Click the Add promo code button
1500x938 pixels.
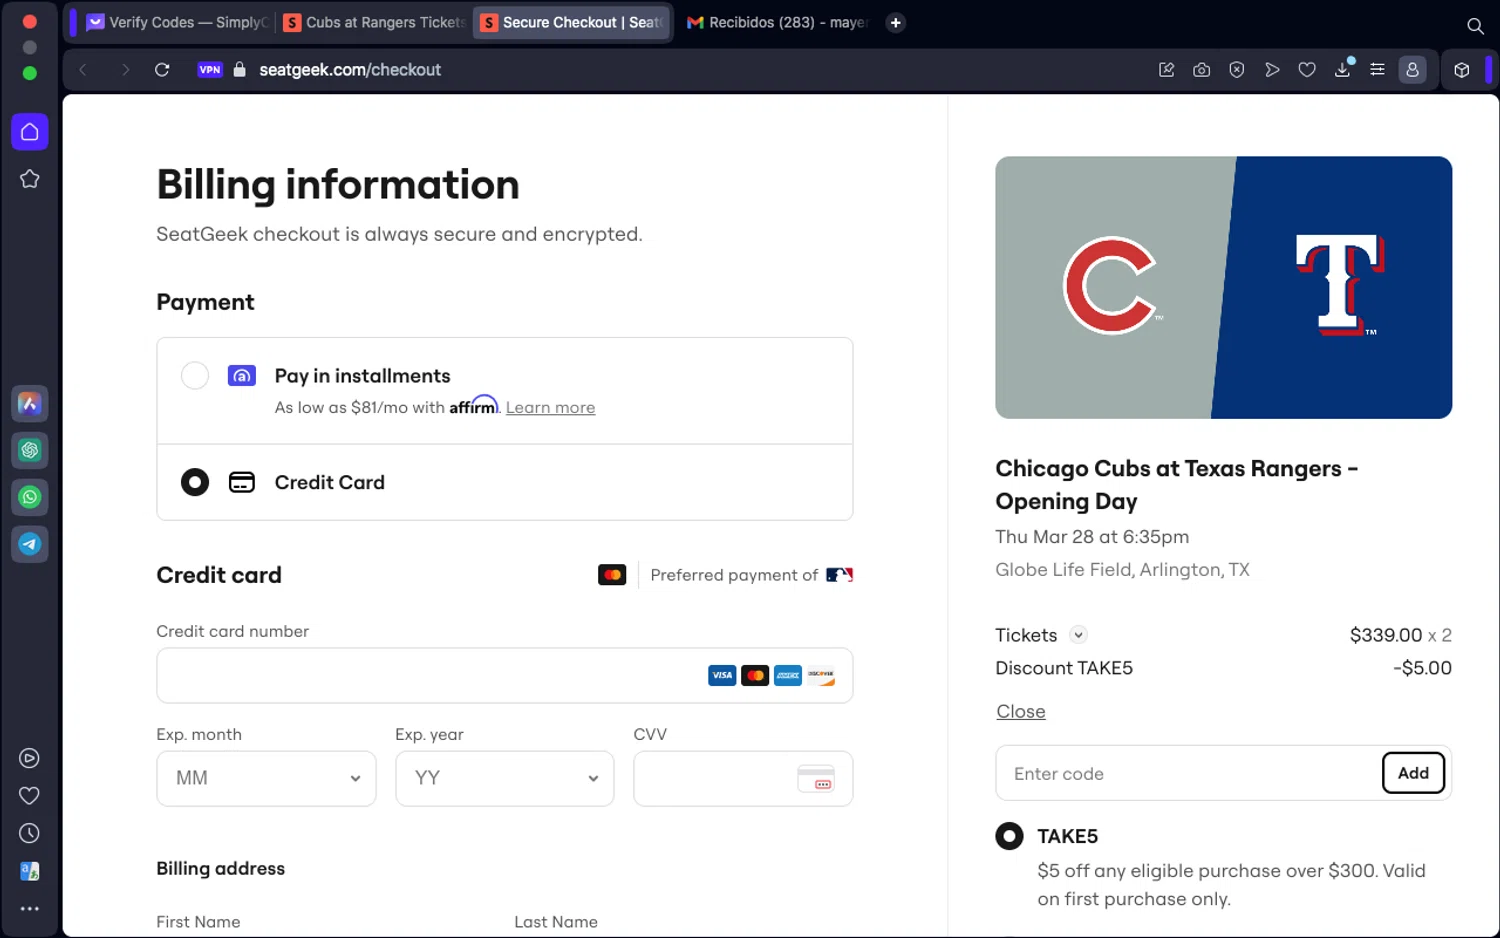(x=1413, y=773)
